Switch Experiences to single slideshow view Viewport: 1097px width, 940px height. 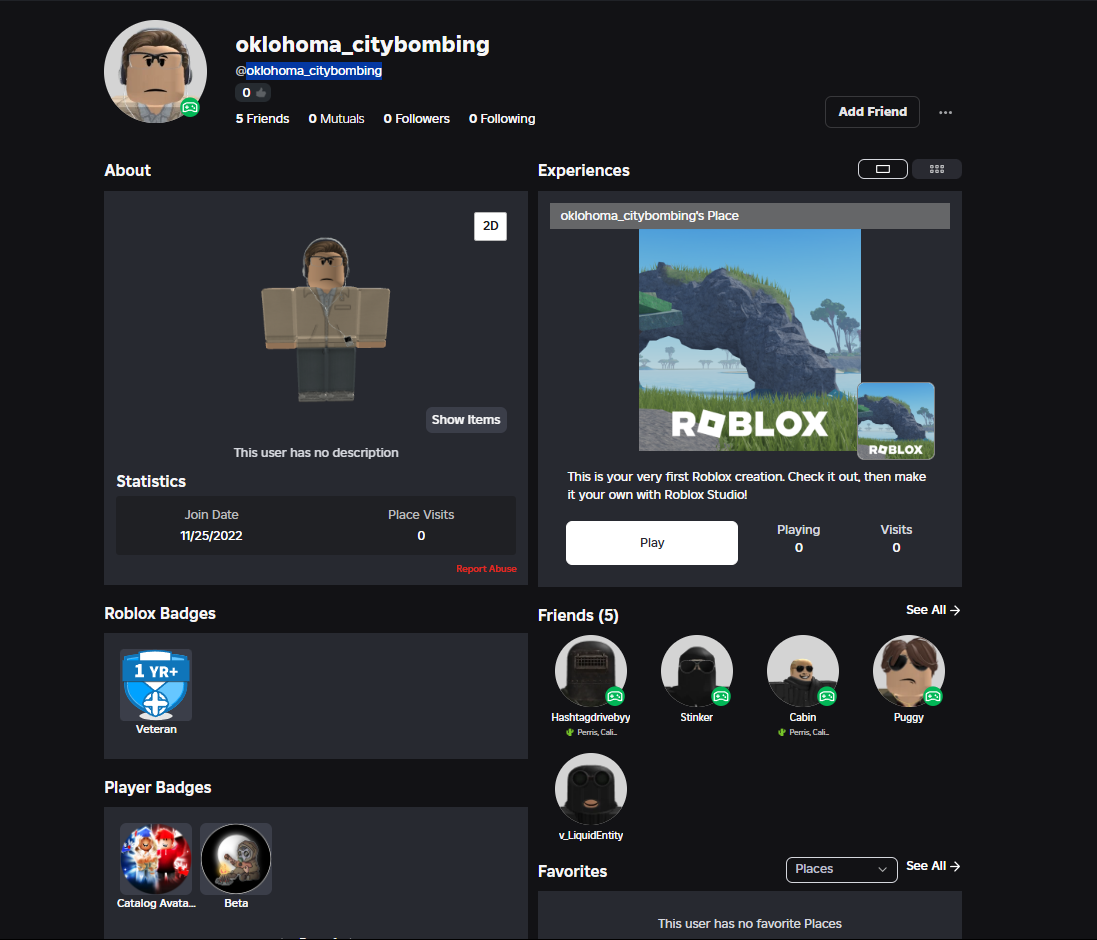[883, 169]
